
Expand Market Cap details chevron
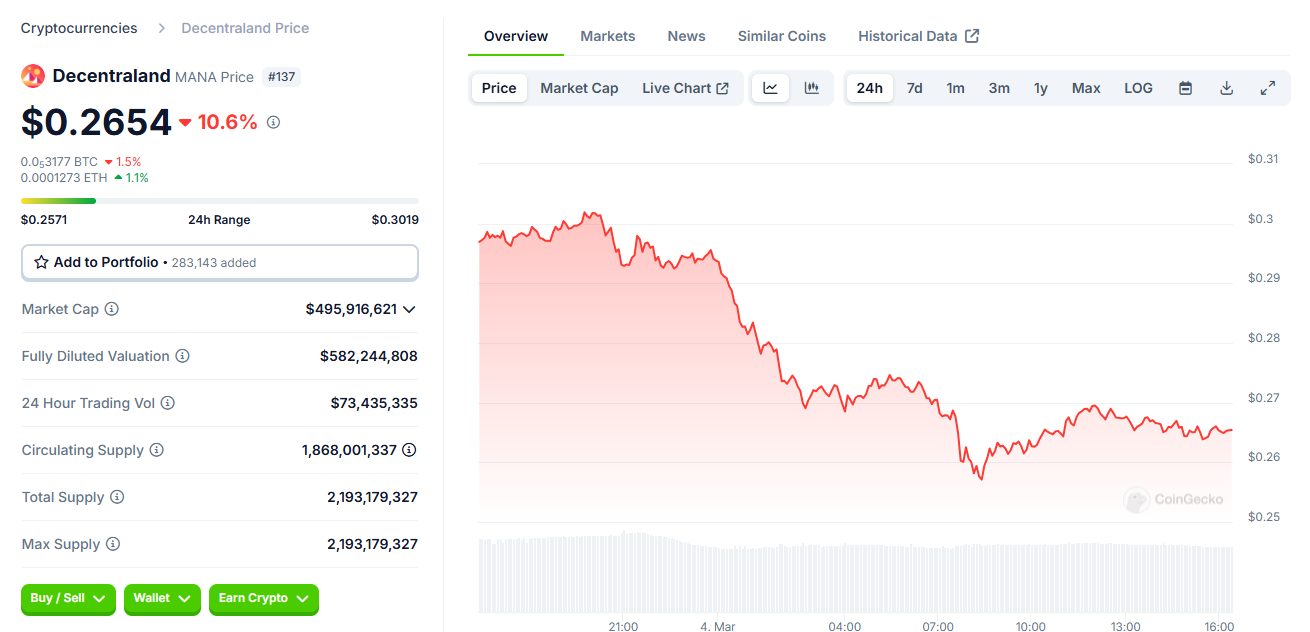pos(408,309)
